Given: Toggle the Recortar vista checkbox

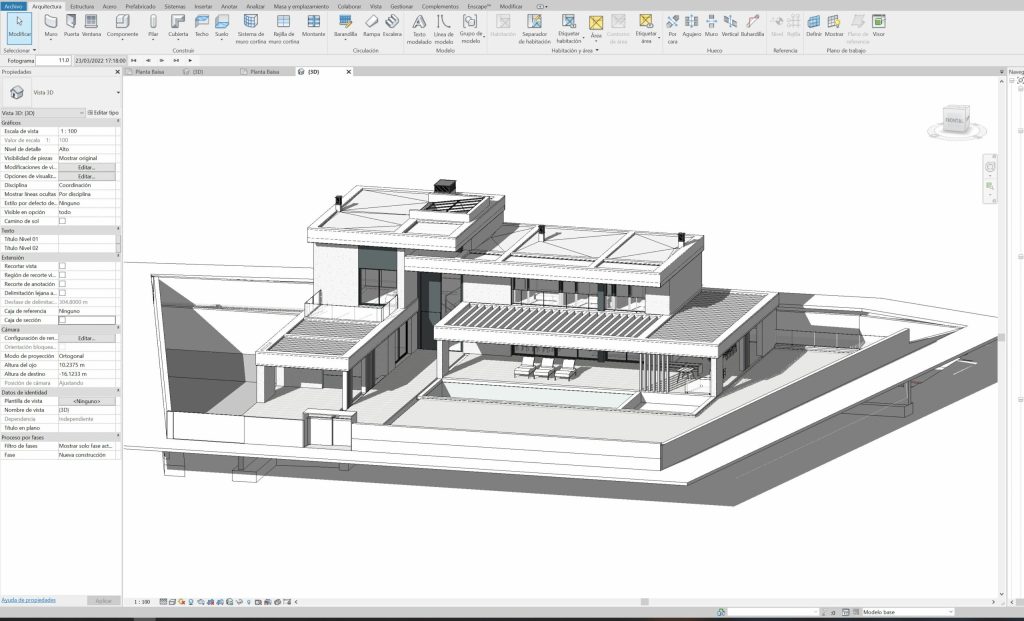Looking at the screenshot, I should (x=62, y=266).
